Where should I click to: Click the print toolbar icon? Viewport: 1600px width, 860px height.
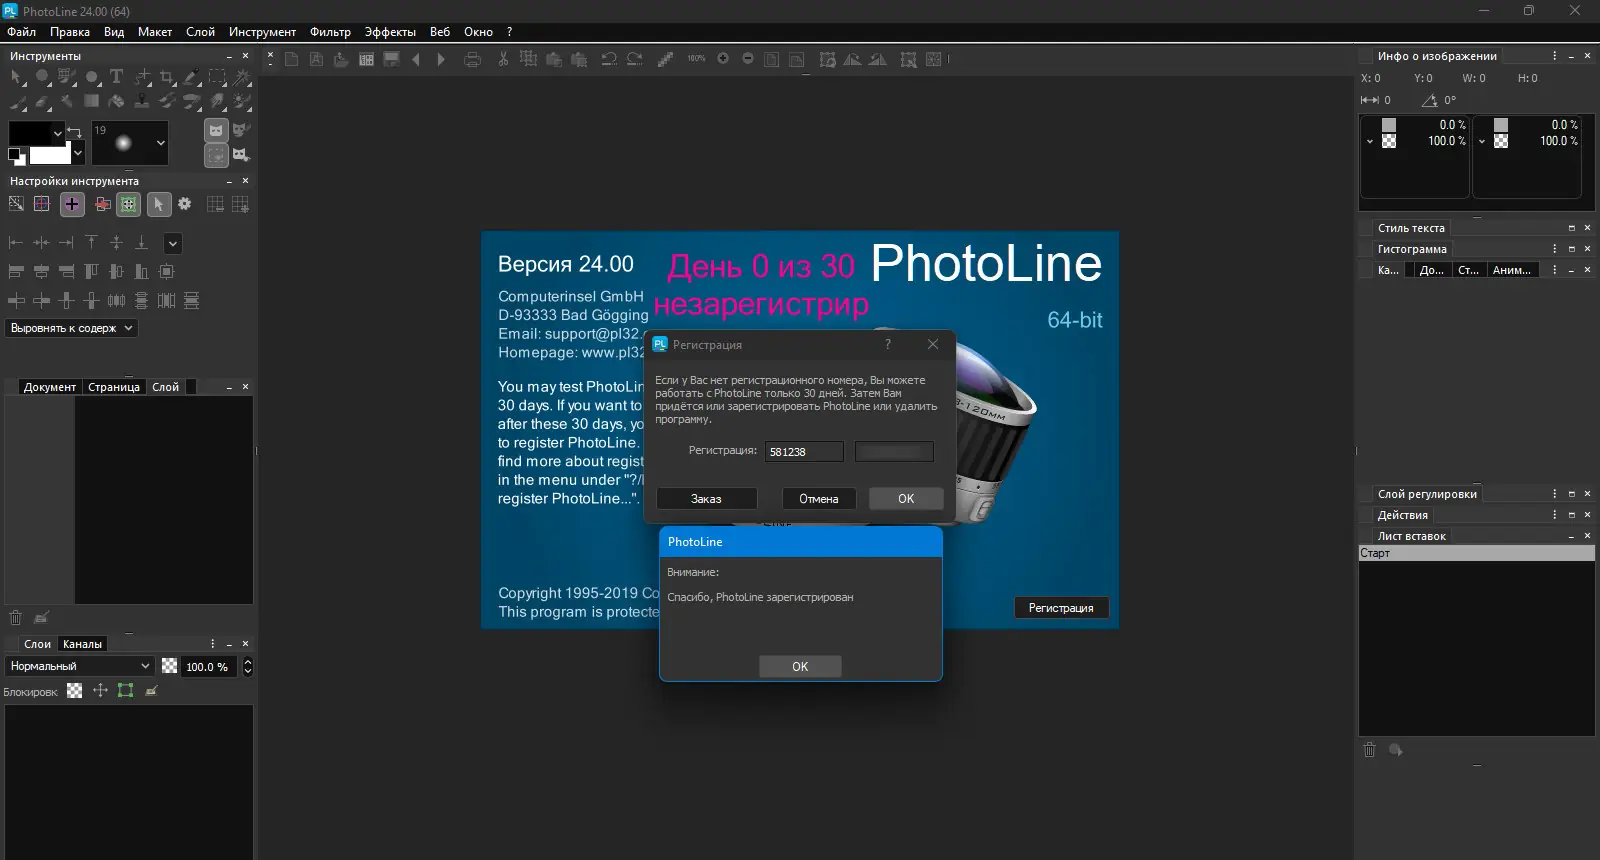pyautogui.click(x=473, y=60)
